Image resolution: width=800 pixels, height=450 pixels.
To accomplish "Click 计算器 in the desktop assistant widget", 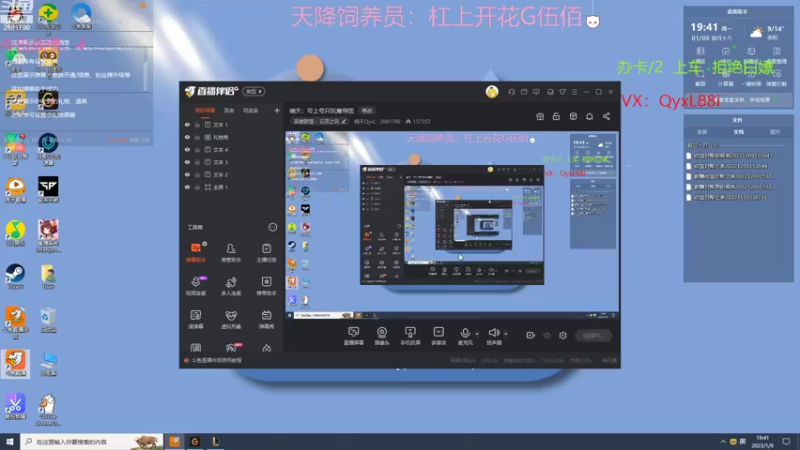I will tap(726, 79).
